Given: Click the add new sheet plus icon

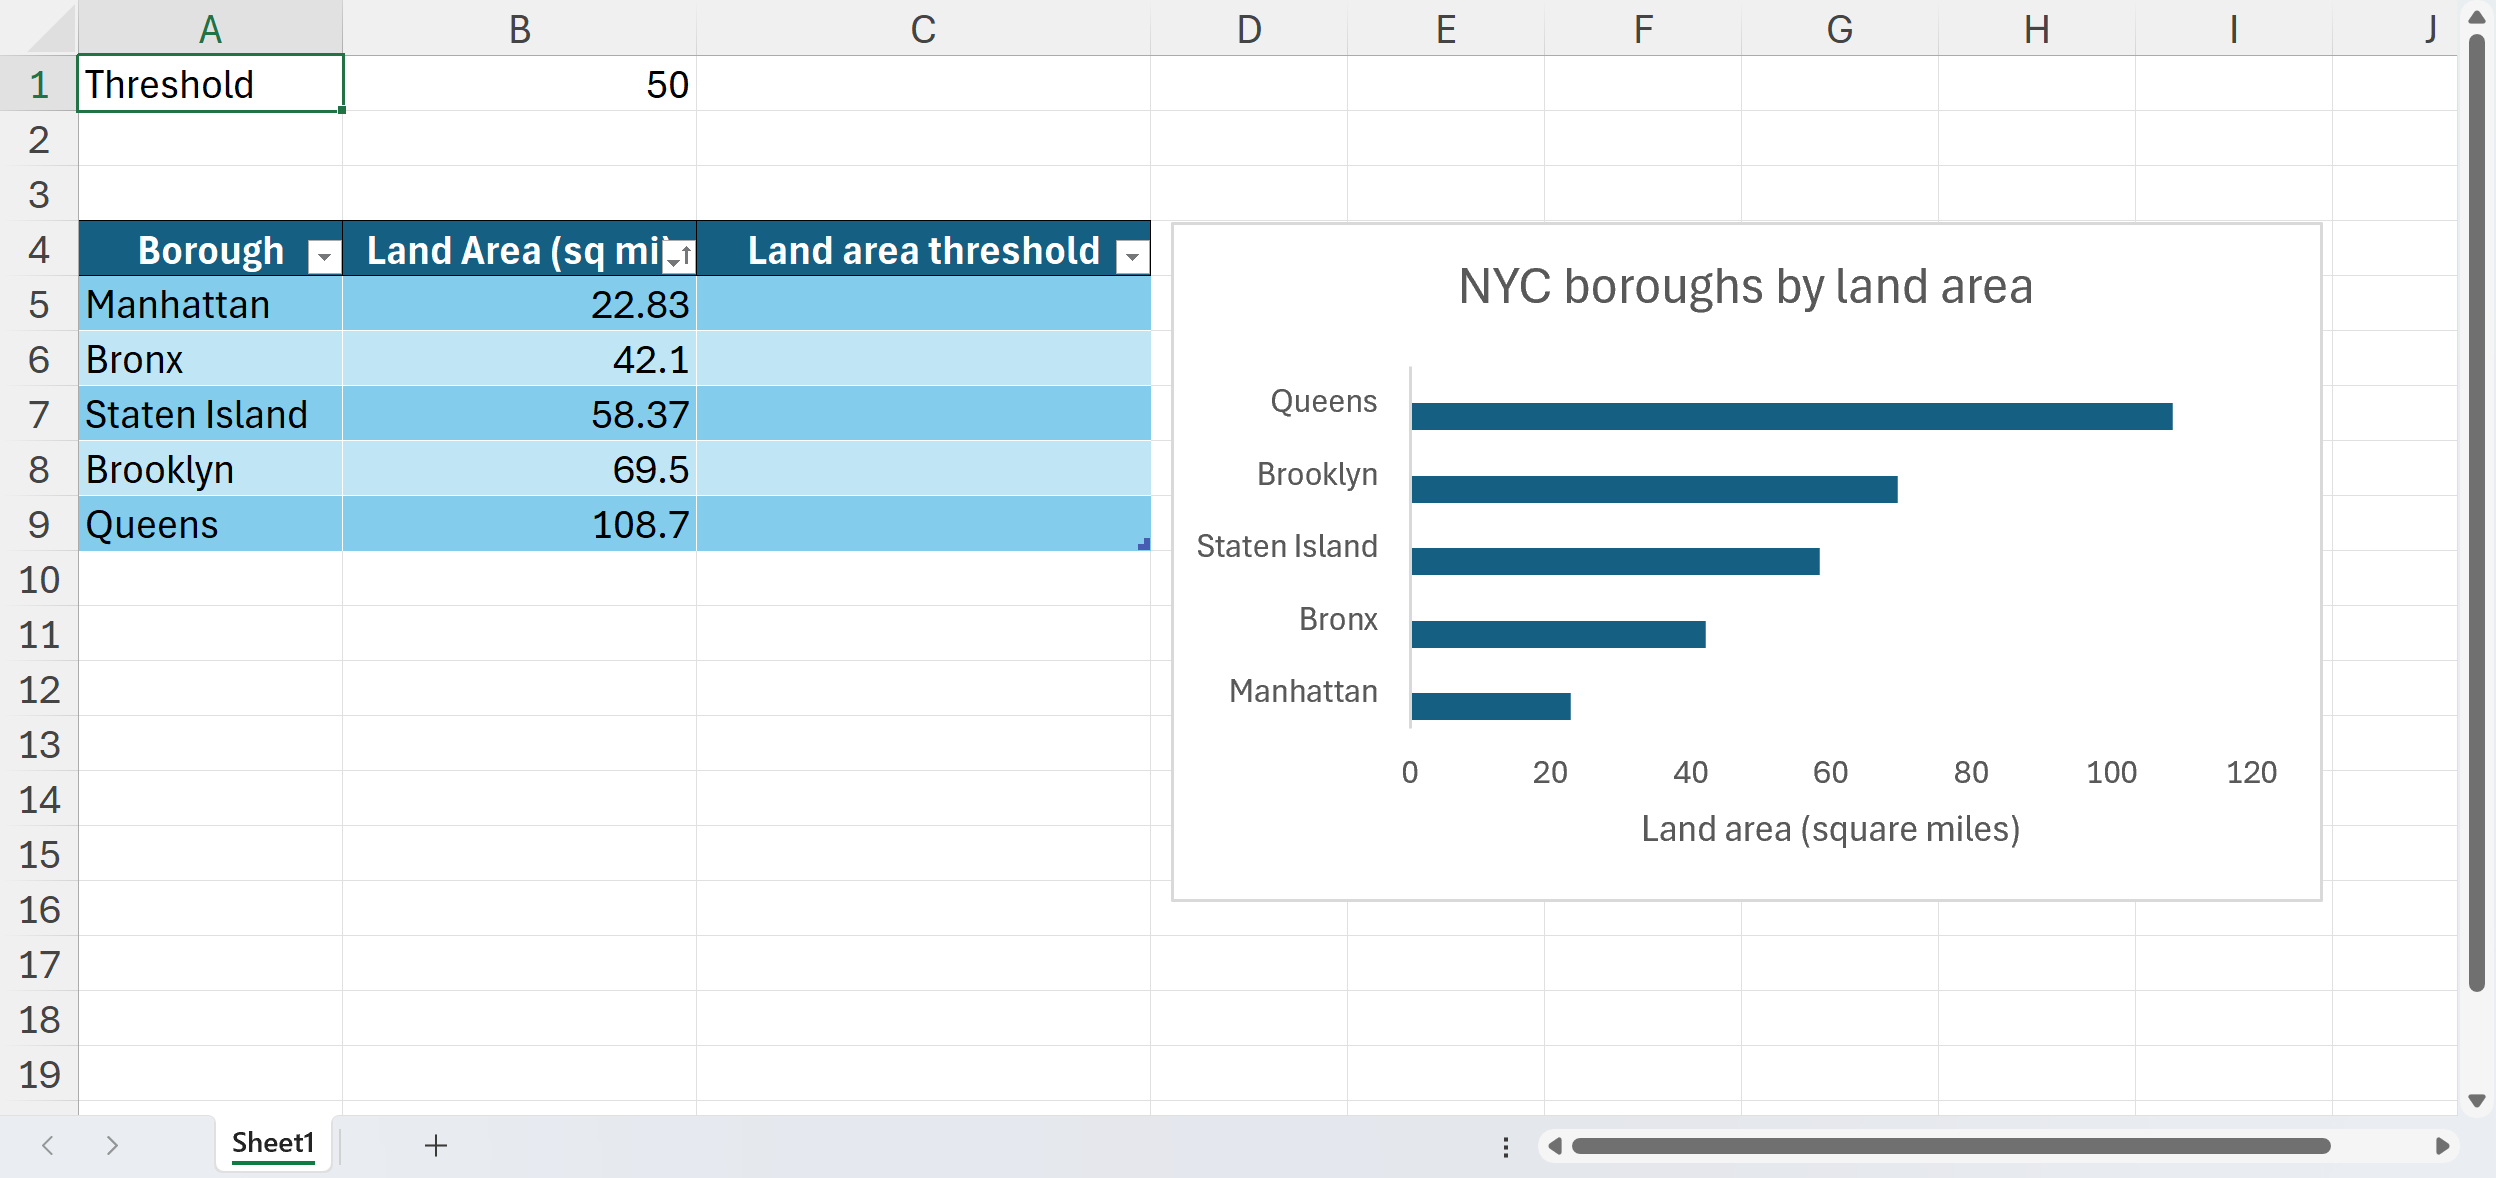Looking at the screenshot, I should coord(435,1146).
